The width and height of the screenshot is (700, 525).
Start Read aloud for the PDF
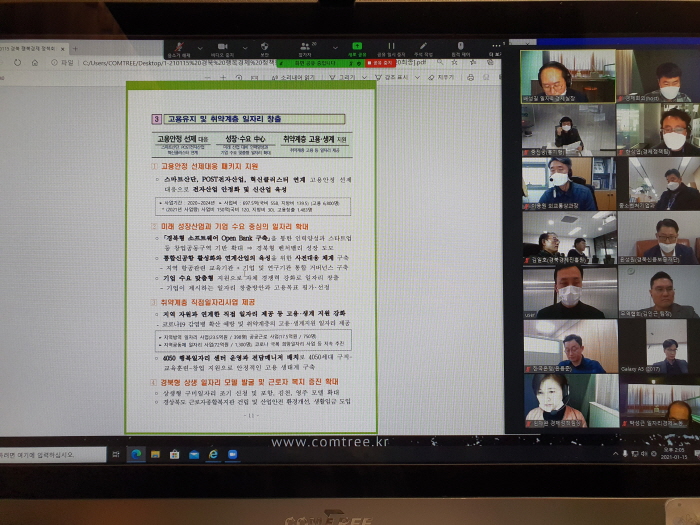point(293,78)
